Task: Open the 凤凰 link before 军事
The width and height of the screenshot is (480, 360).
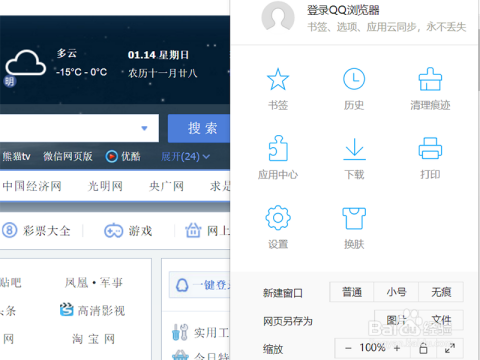Action: 77,283
